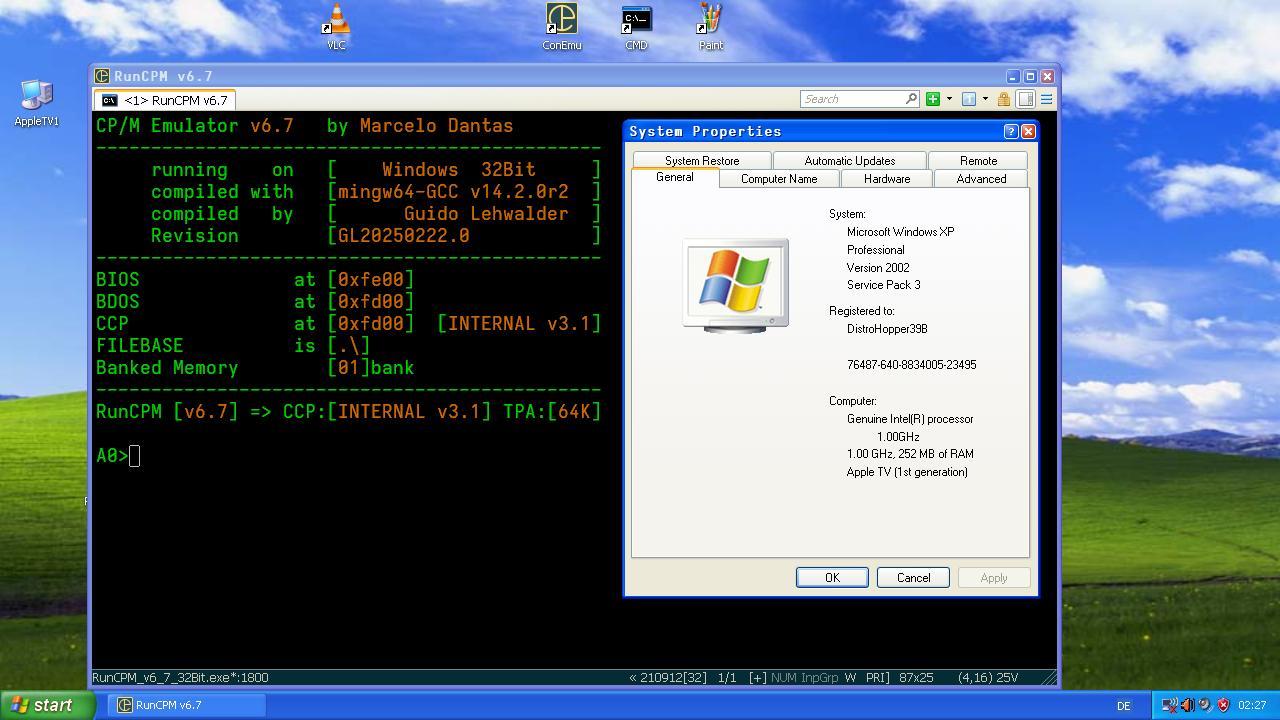Click the 'Apple TV (1st generation)' text
1280x720 pixels.
[907, 472]
